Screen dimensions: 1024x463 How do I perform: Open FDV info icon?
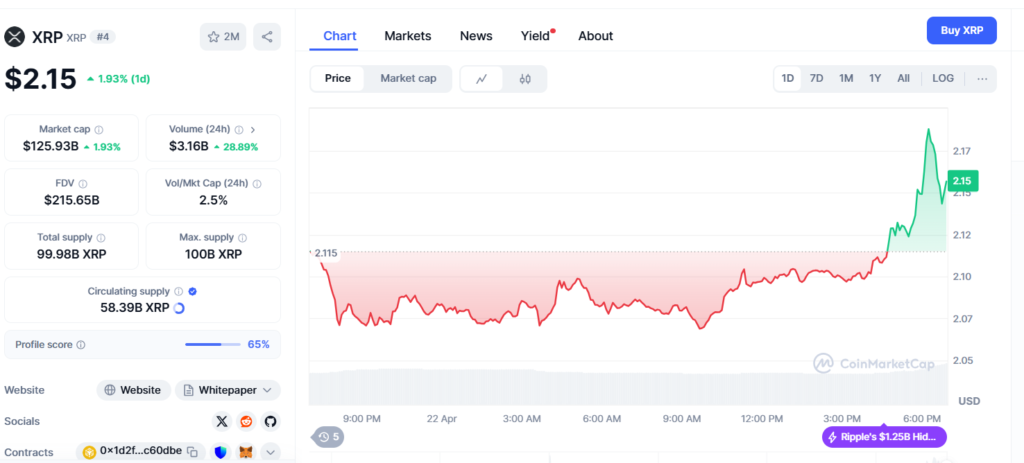[83, 184]
